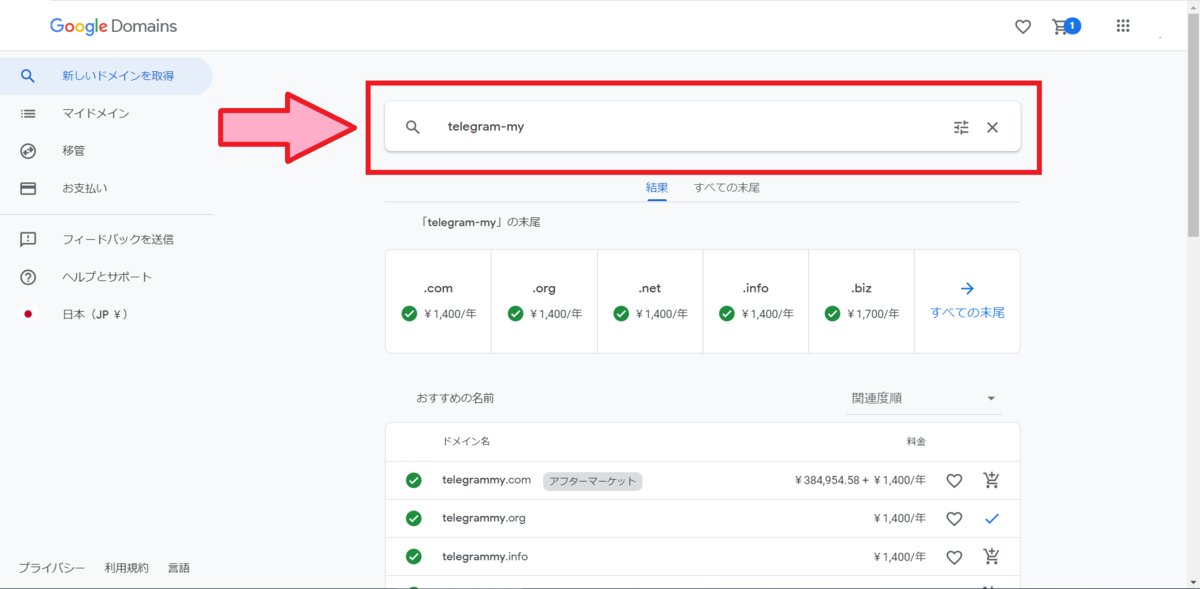The height and width of the screenshot is (589, 1200).
Task: Favorite telegrammy.info with the heart icon
Action: [954, 557]
